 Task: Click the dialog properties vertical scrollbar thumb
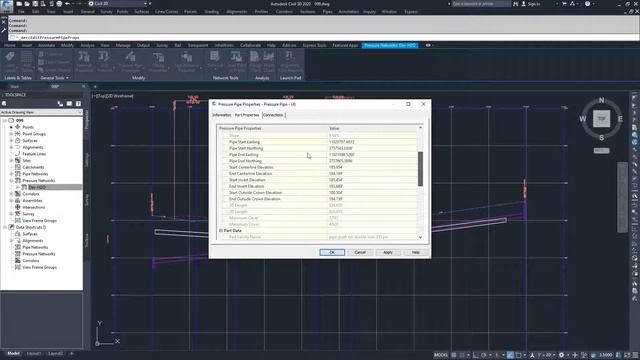click(420, 169)
